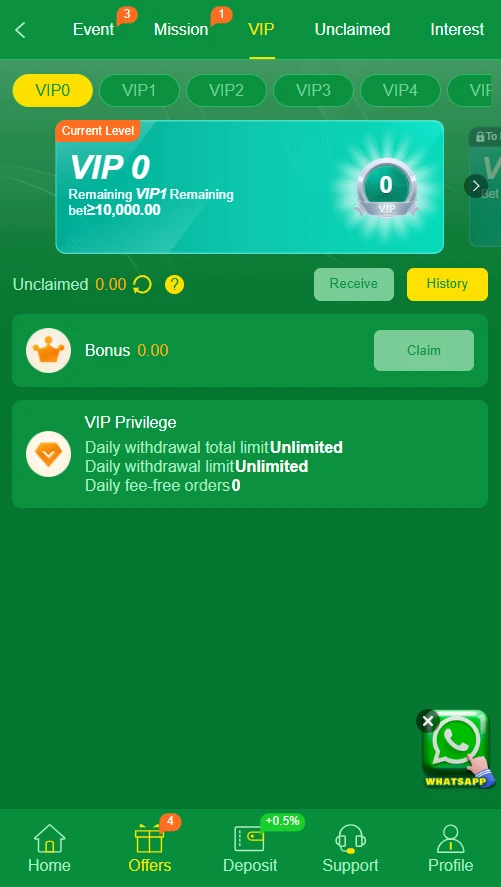Open the Unclaimed tab
The width and height of the screenshot is (501, 887).
tap(352, 29)
